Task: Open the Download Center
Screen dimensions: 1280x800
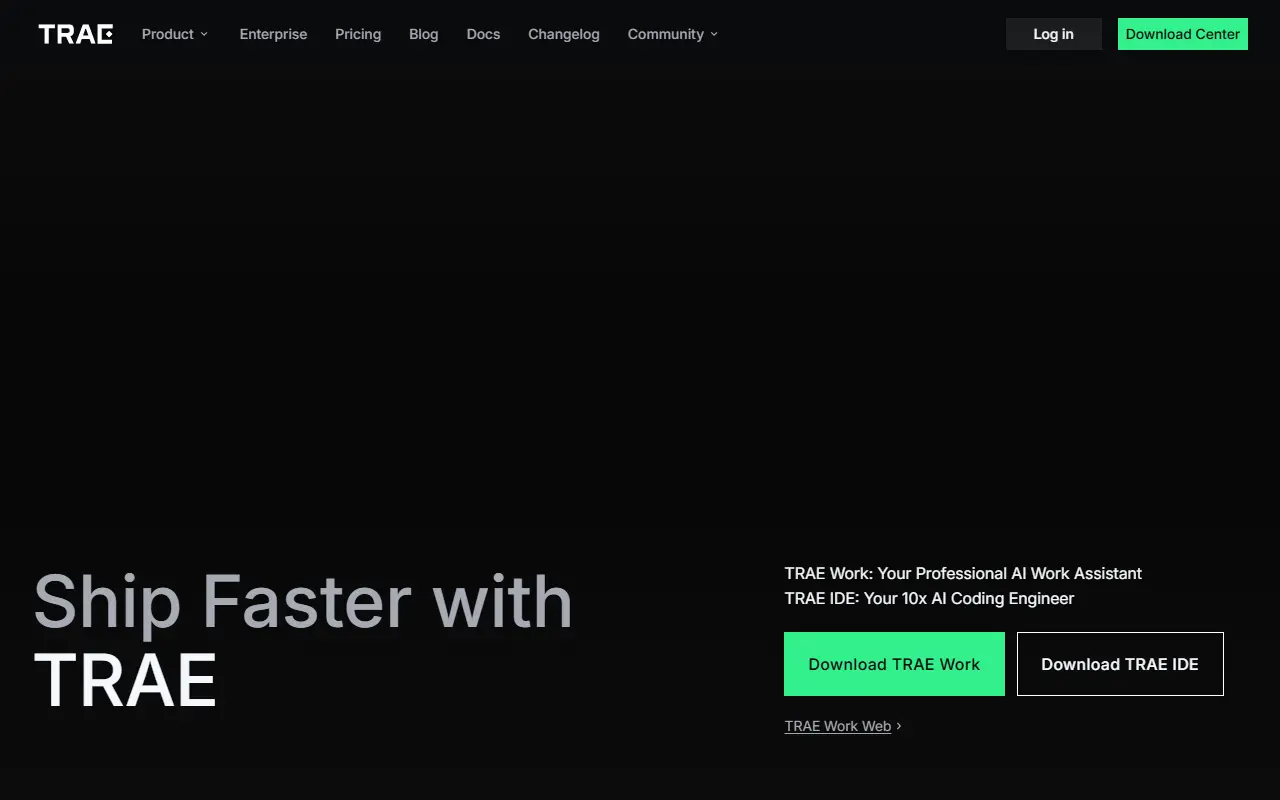Action: click(x=1183, y=34)
